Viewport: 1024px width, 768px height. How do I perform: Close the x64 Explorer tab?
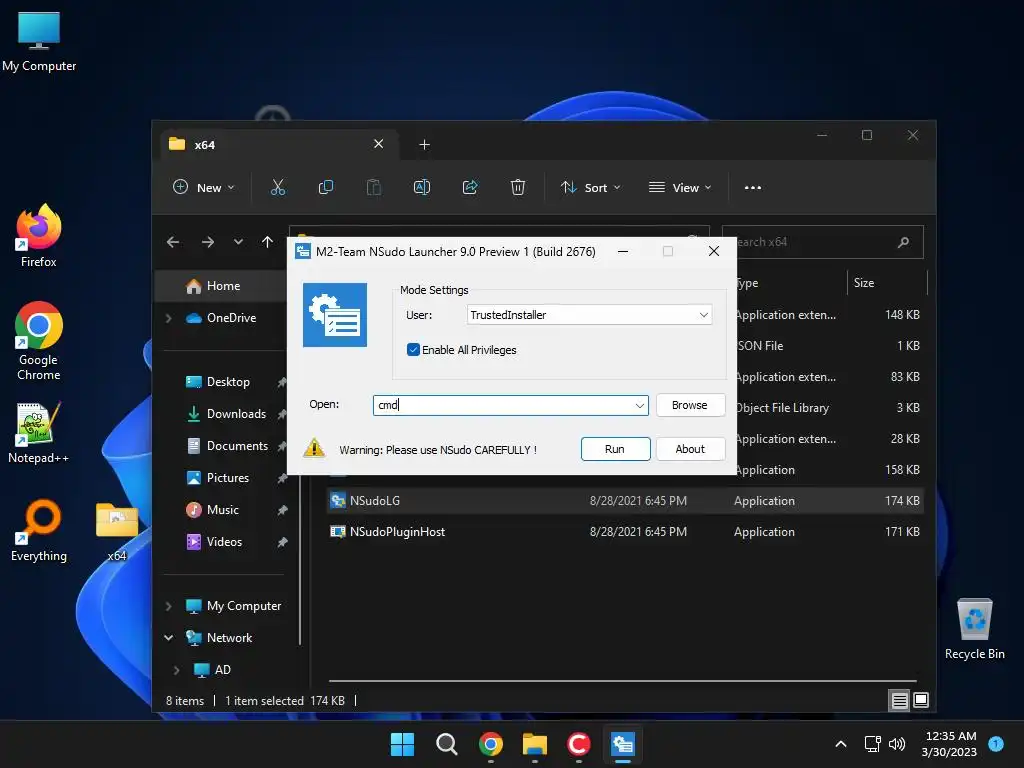click(x=378, y=144)
